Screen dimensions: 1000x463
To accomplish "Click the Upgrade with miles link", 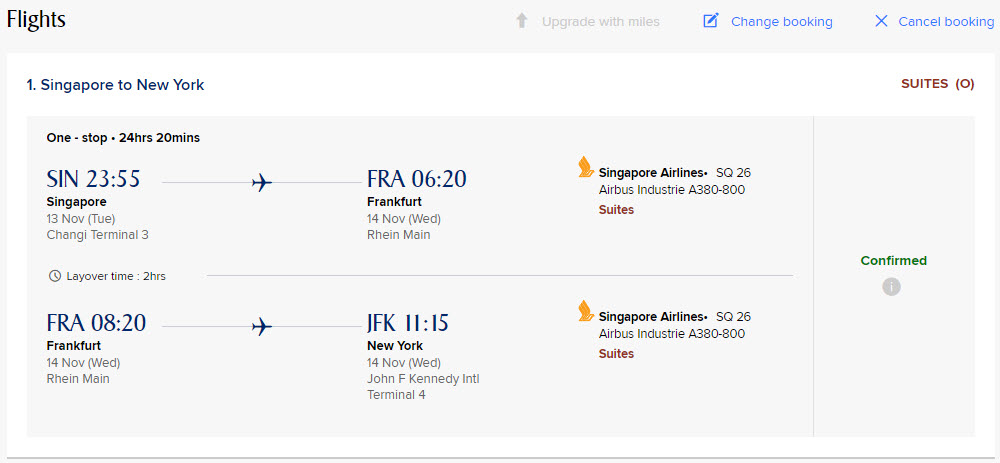I will click(600, 22).
